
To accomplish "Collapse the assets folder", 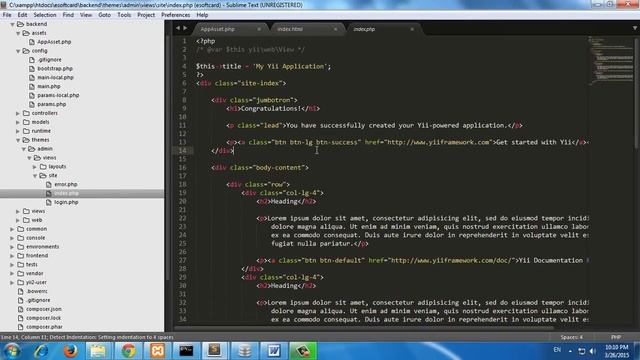I will tap(18, 33).
